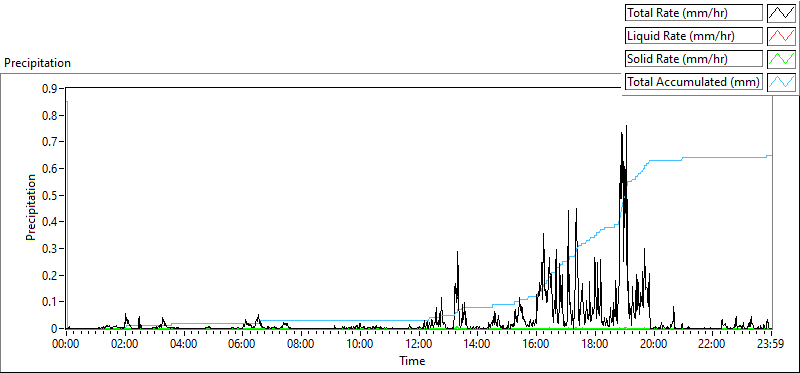Click the 23:59 time axis label
Viewport: 800px width, 373px height.
(x=771, y=343)
